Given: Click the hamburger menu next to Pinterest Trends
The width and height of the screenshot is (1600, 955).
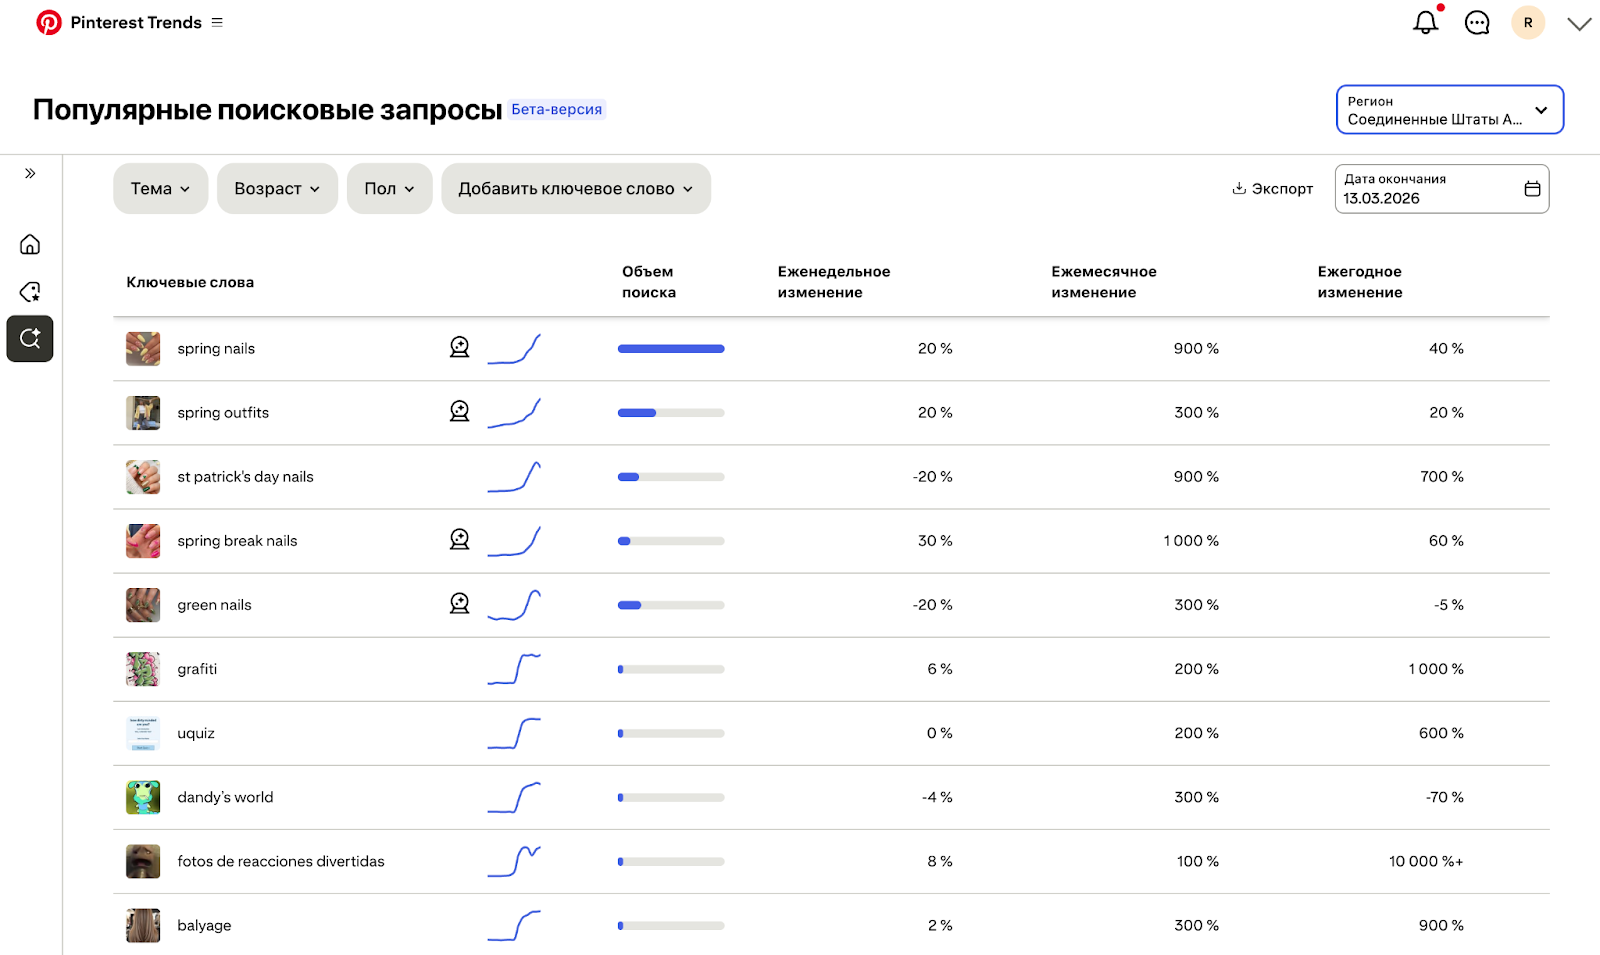Looking at the screenshot, I should point(217,22).
